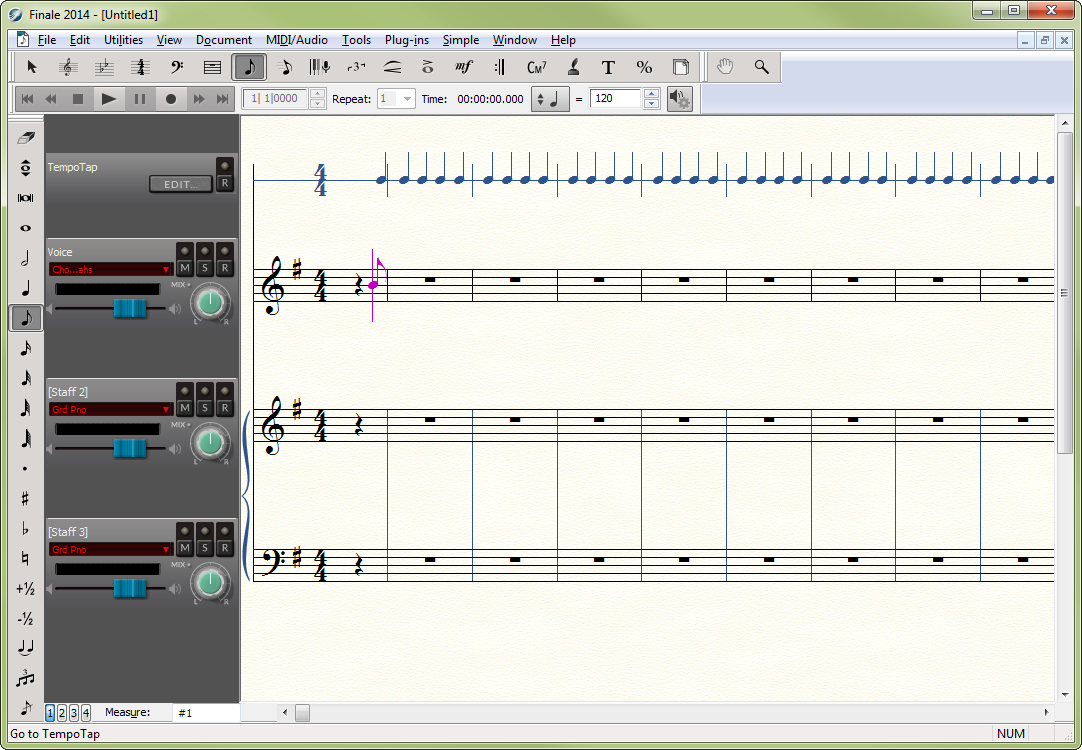Select the Selection arrow tool

(x=32, y=67)
